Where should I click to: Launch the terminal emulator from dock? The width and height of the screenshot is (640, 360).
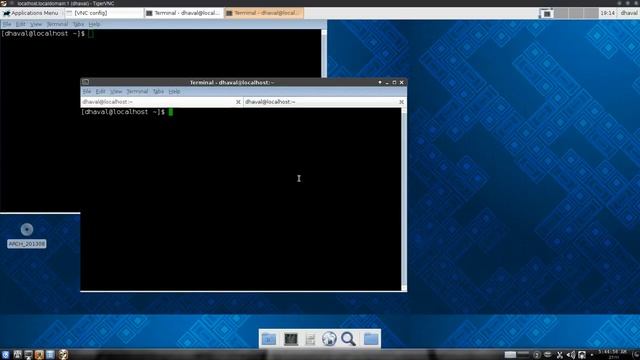(x=291, y=339)
